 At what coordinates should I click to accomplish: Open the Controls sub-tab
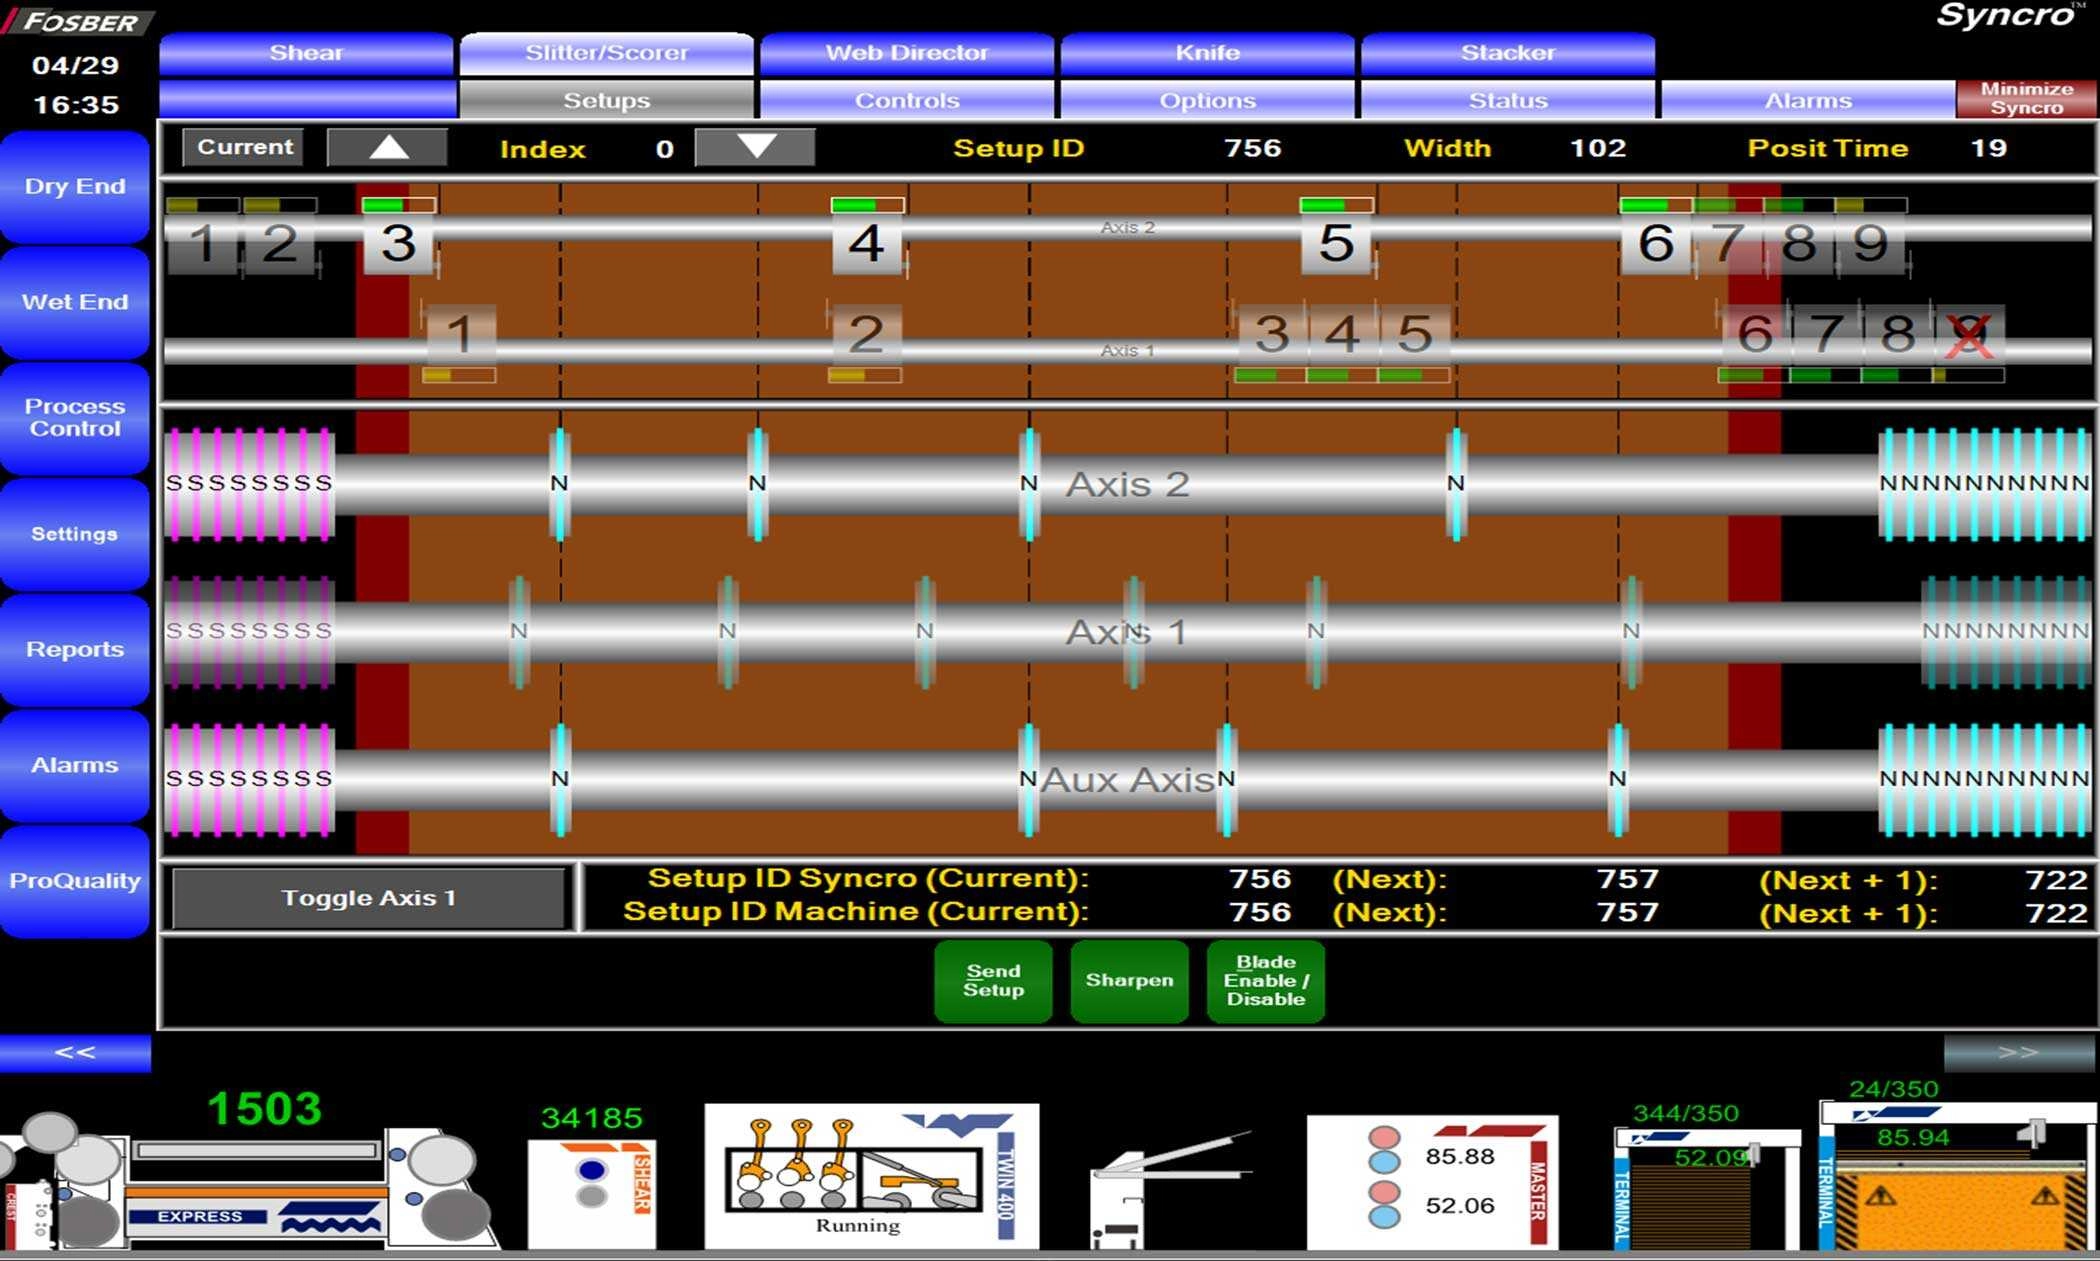pyautogui.click(x=906, y=100)
